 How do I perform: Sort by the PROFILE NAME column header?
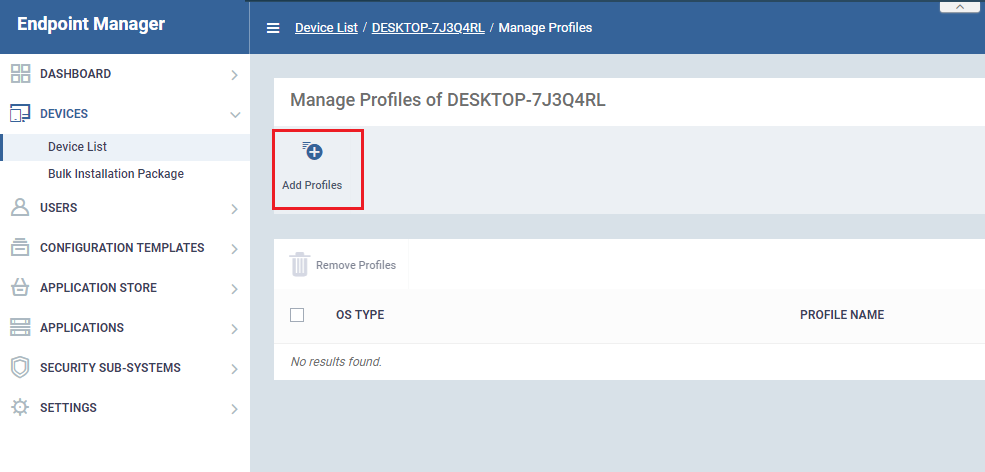point(842,315)
